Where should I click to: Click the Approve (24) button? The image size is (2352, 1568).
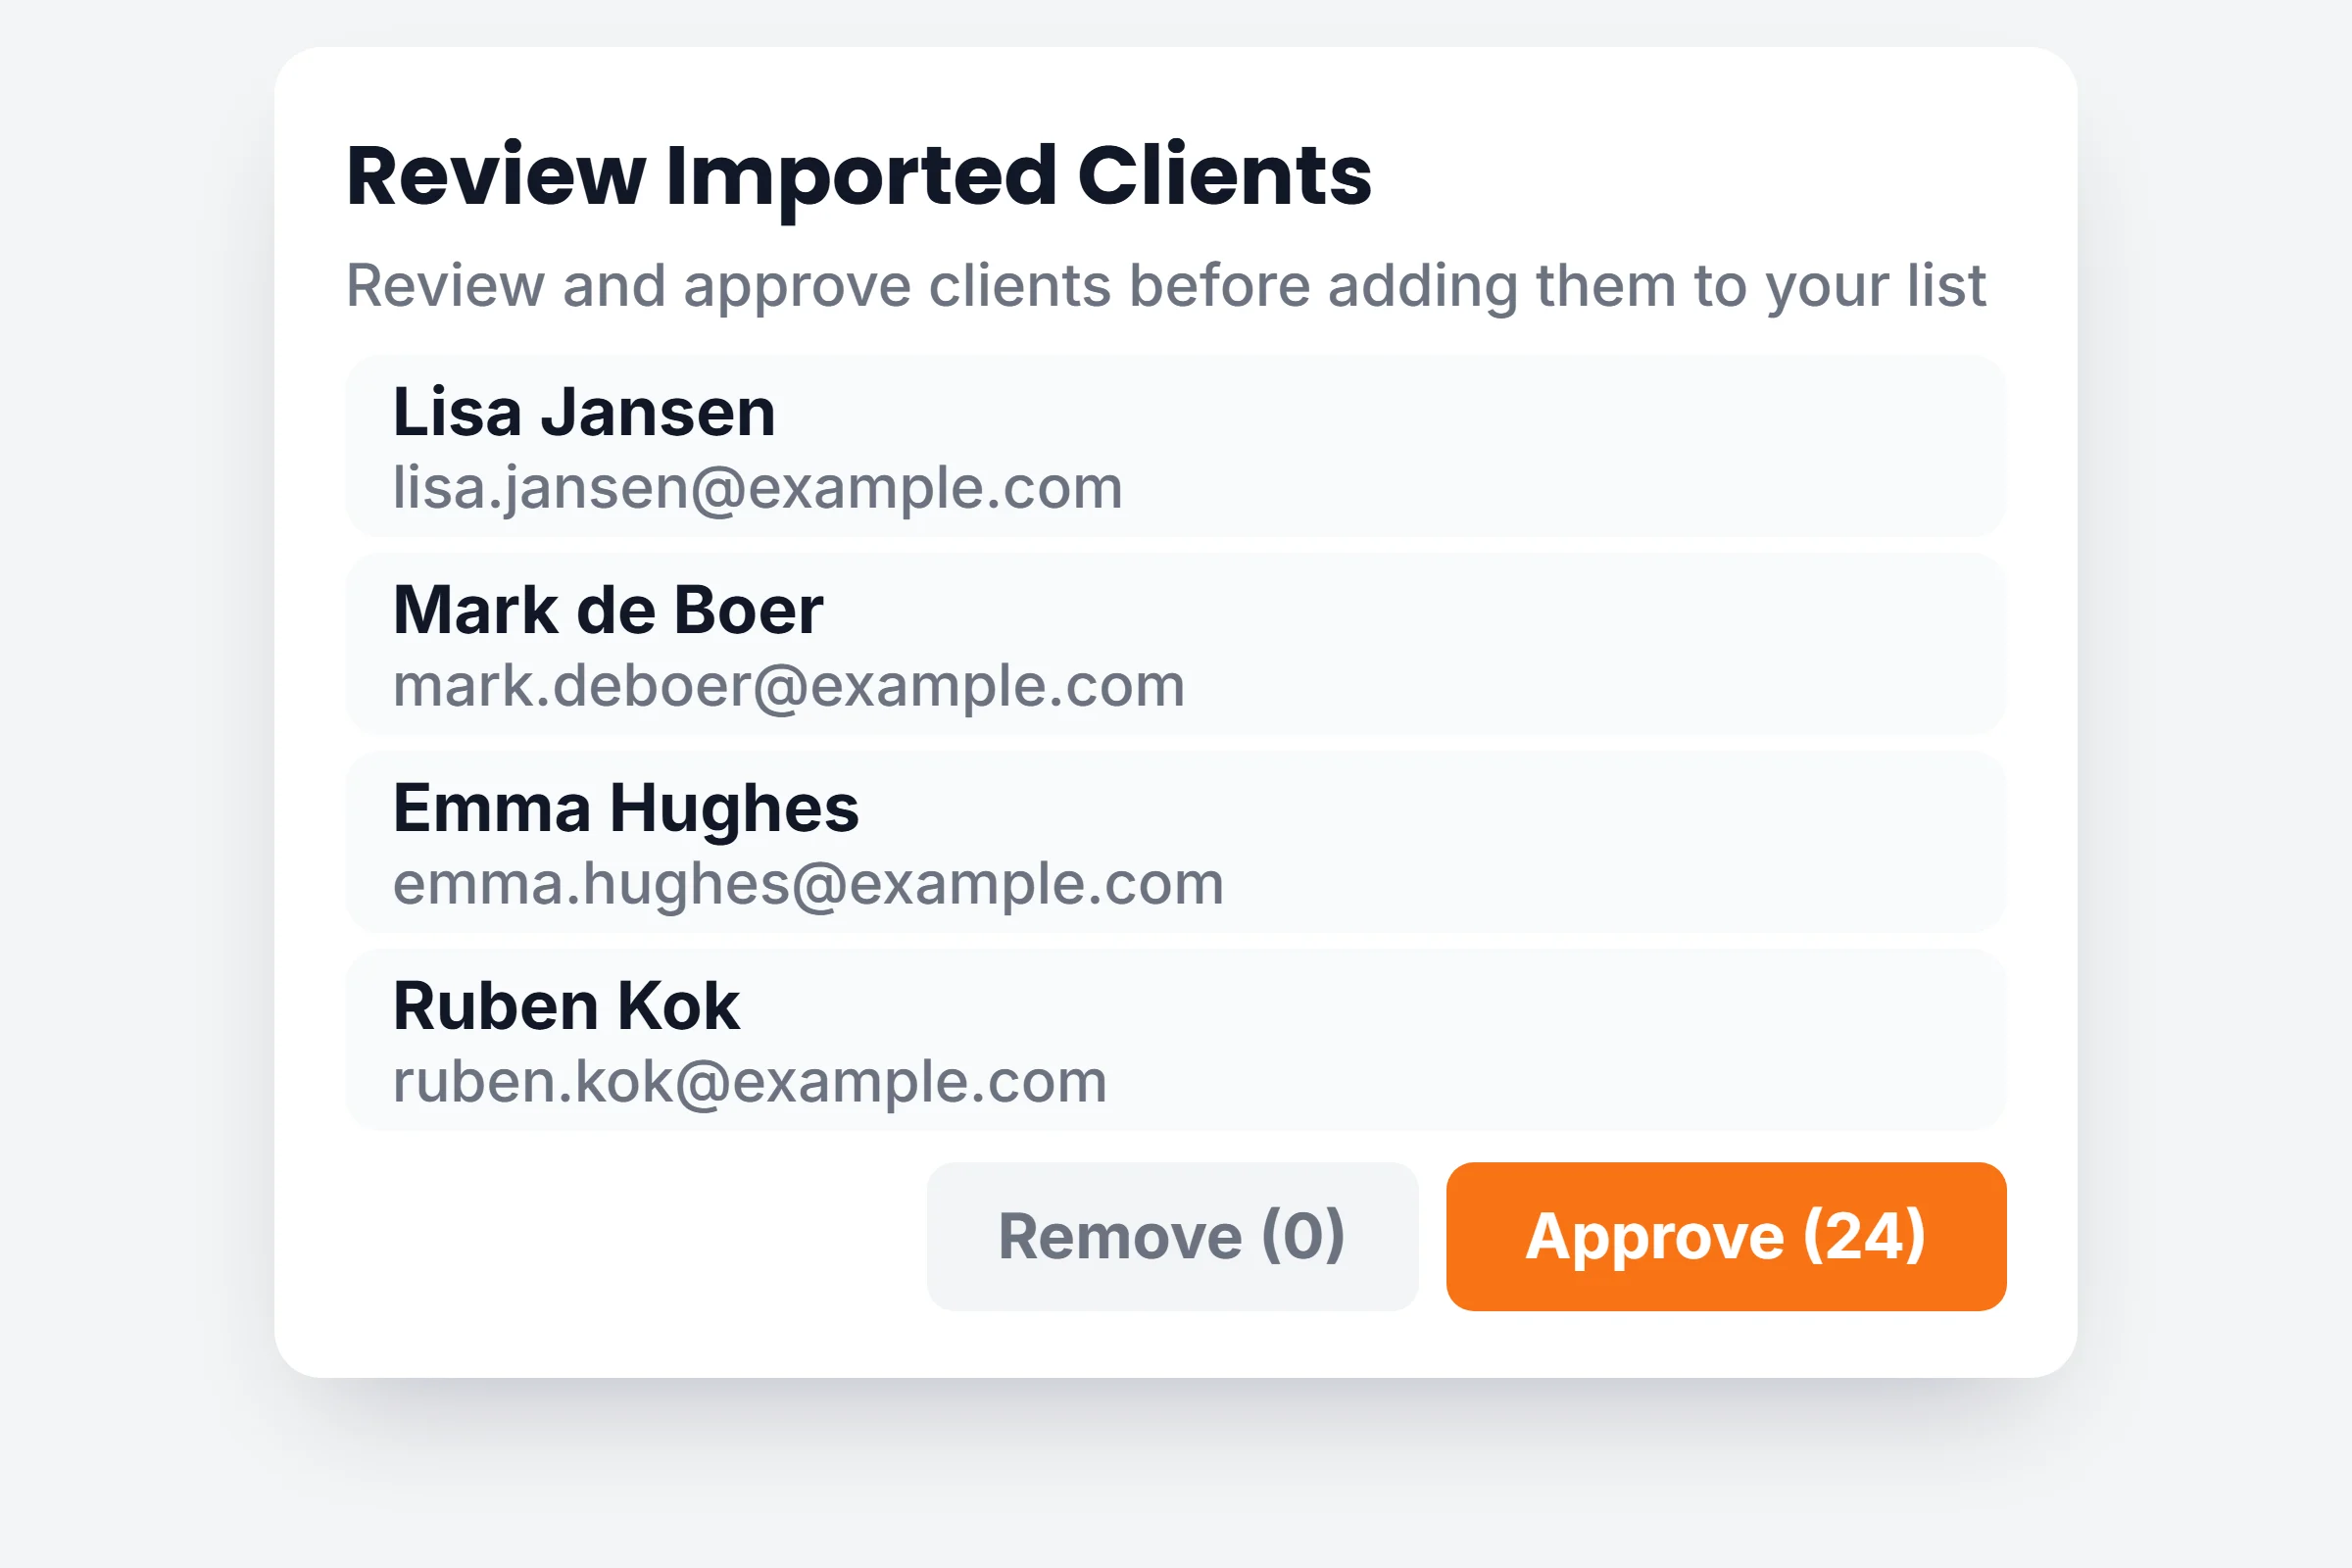(x=1726, y=1236)
